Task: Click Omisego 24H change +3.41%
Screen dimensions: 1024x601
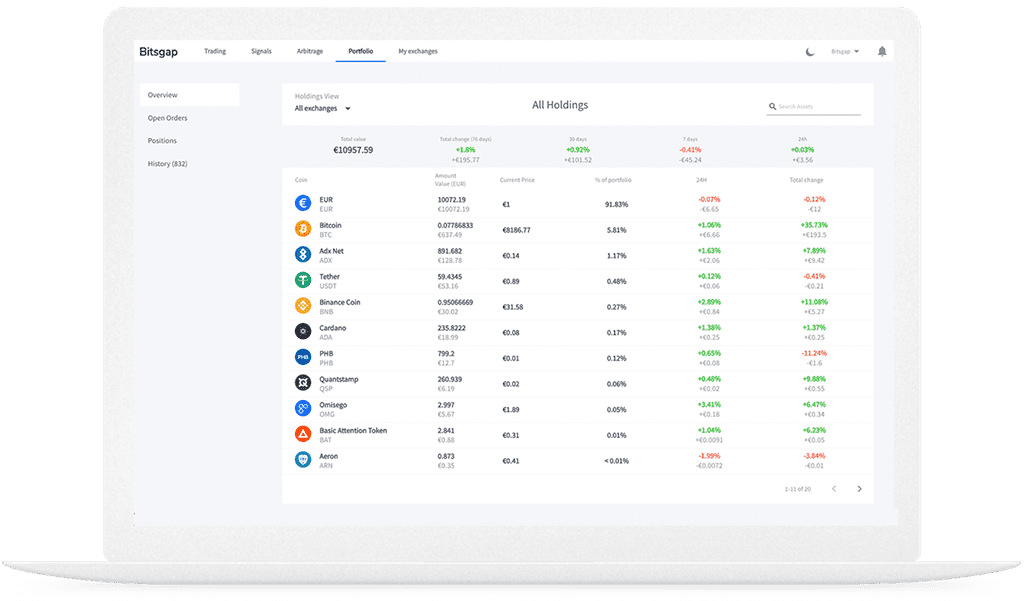Action: point(709,404)
